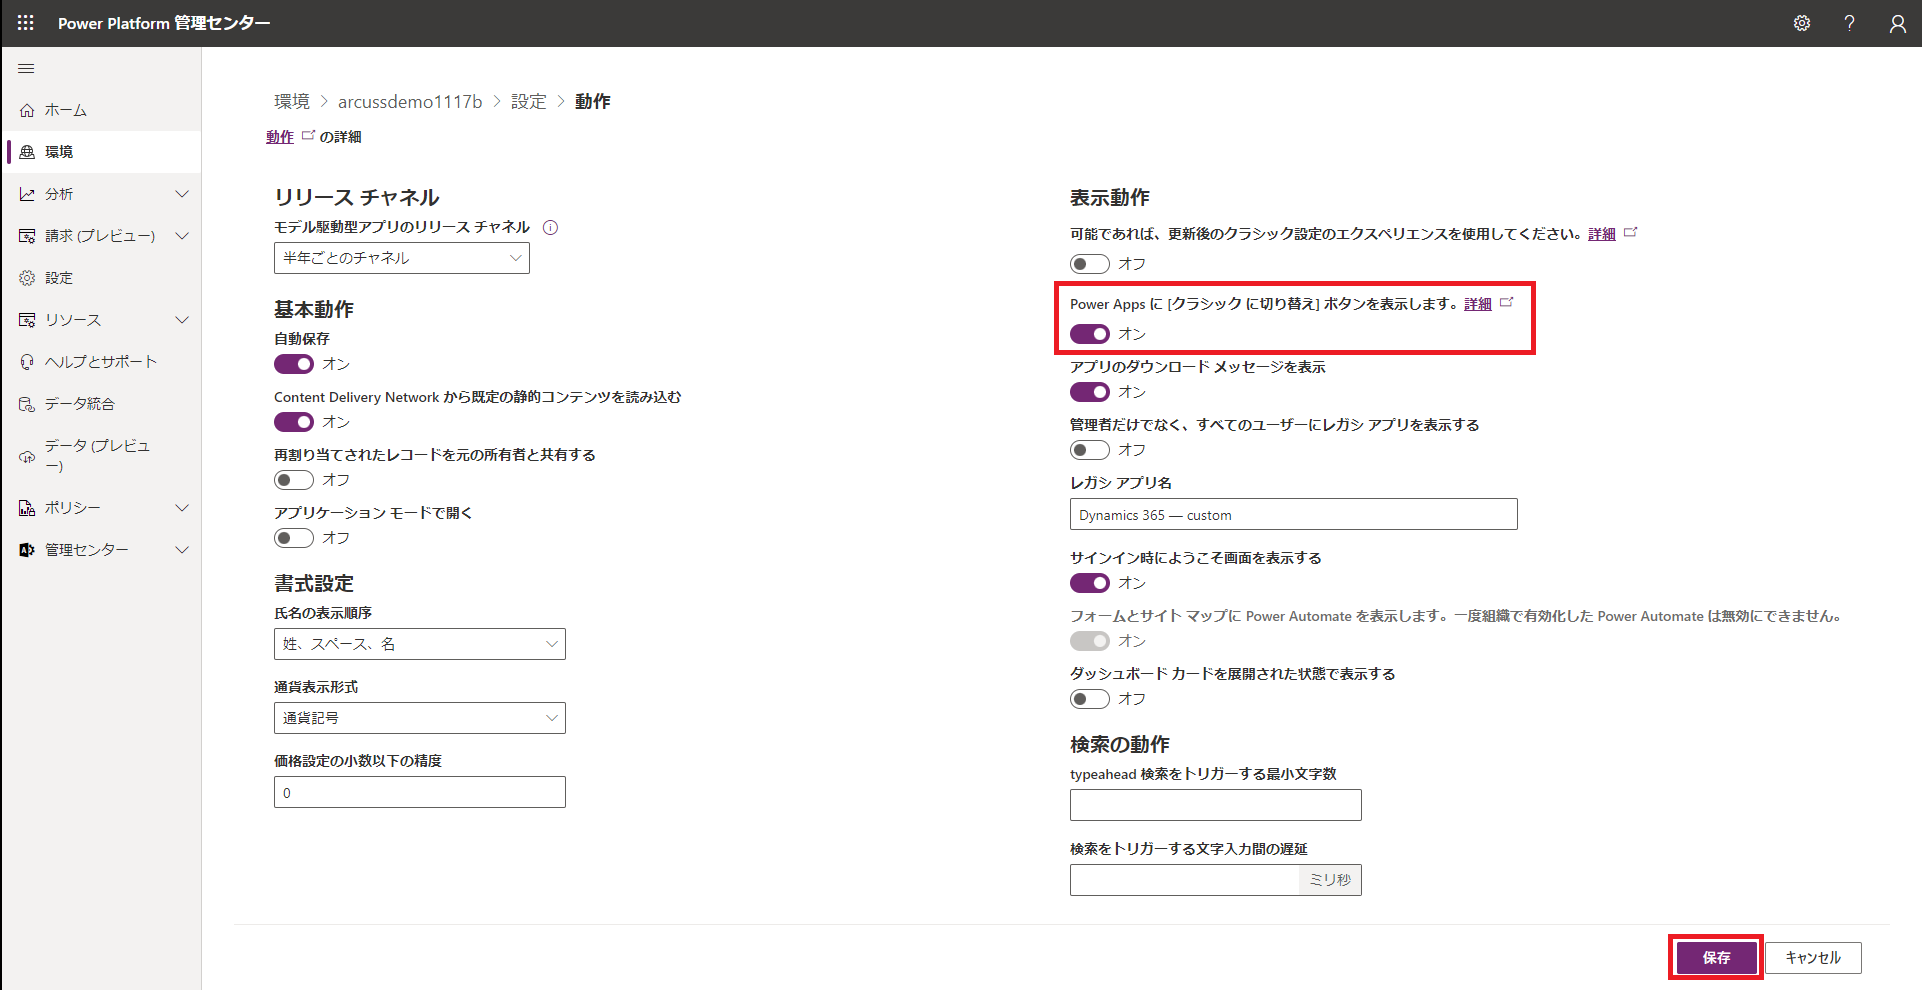Click the 価格設定の小数以下の精度 input field
This screenshot has width=1922, height=990.
tap(420, 792)
